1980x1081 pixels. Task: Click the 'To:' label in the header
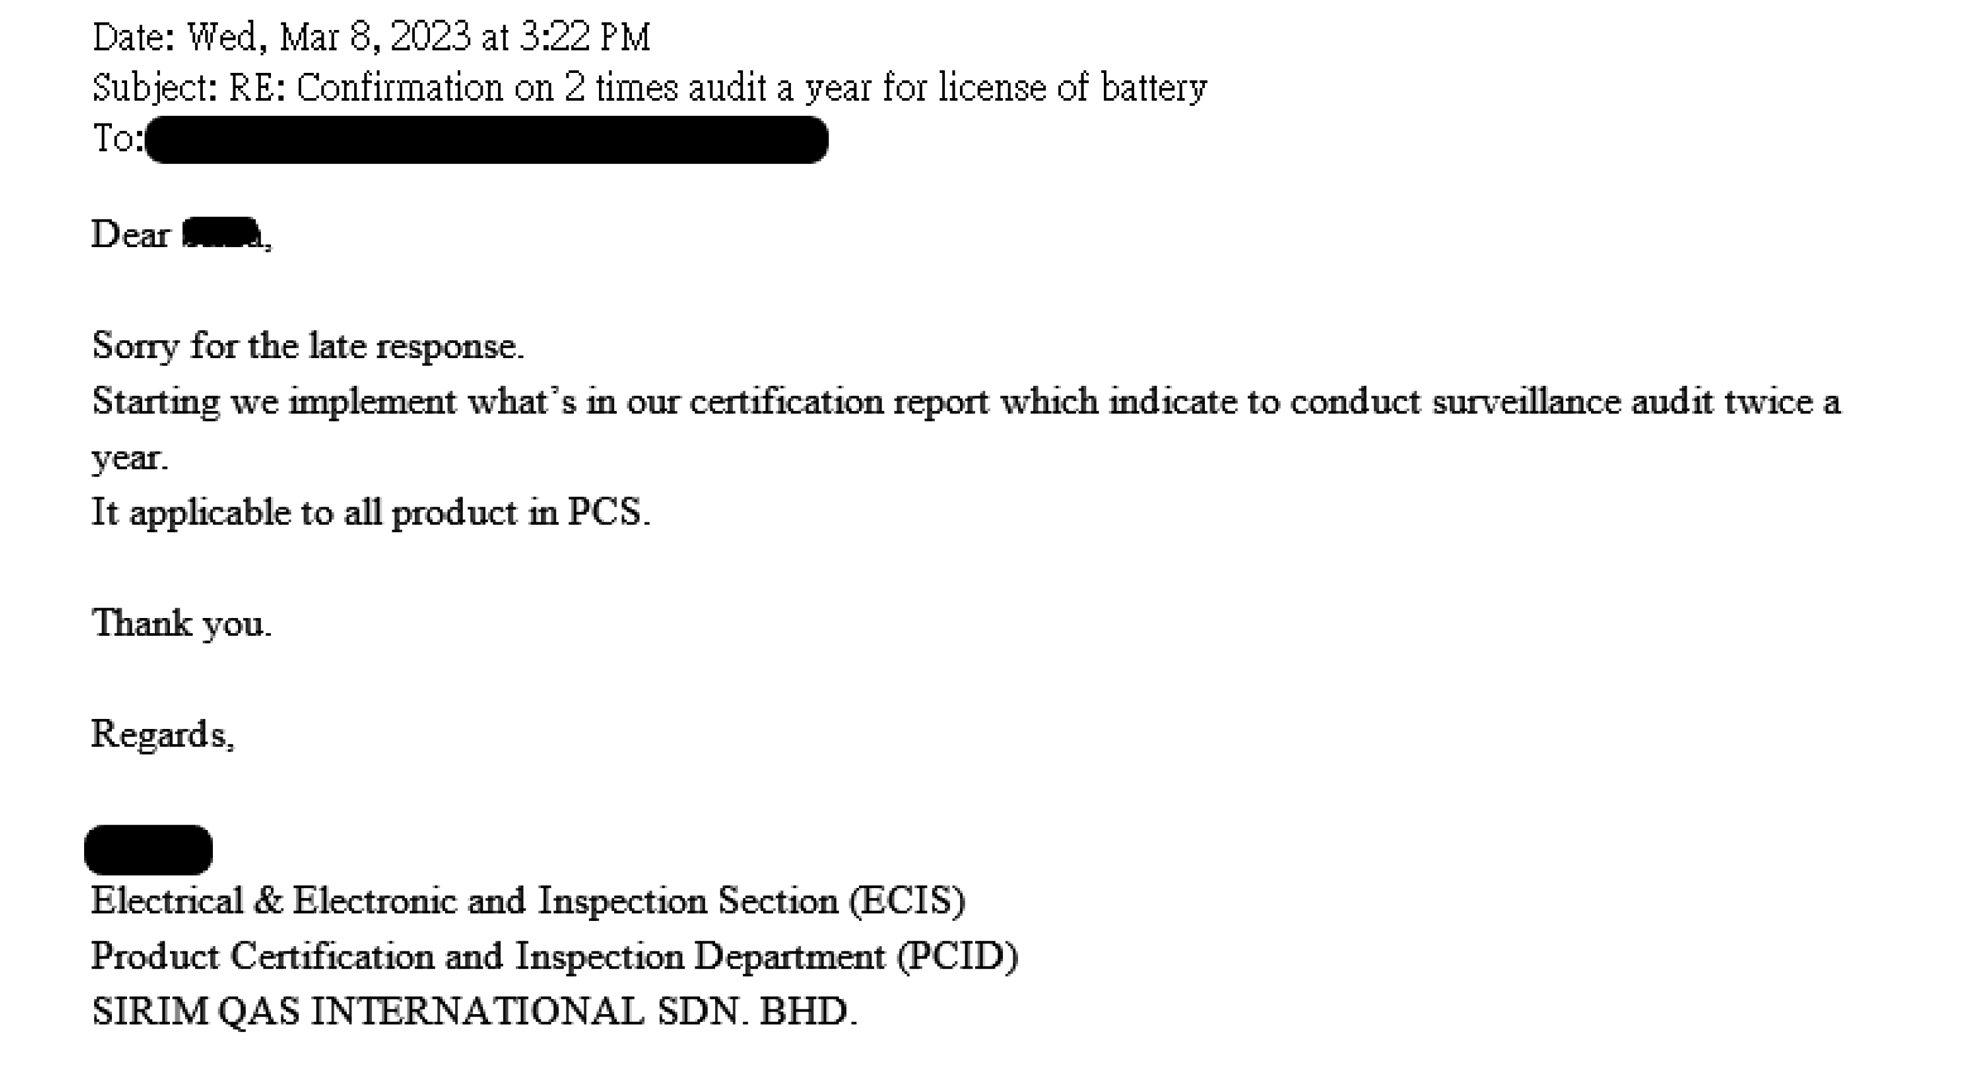(x=117, y=138)
